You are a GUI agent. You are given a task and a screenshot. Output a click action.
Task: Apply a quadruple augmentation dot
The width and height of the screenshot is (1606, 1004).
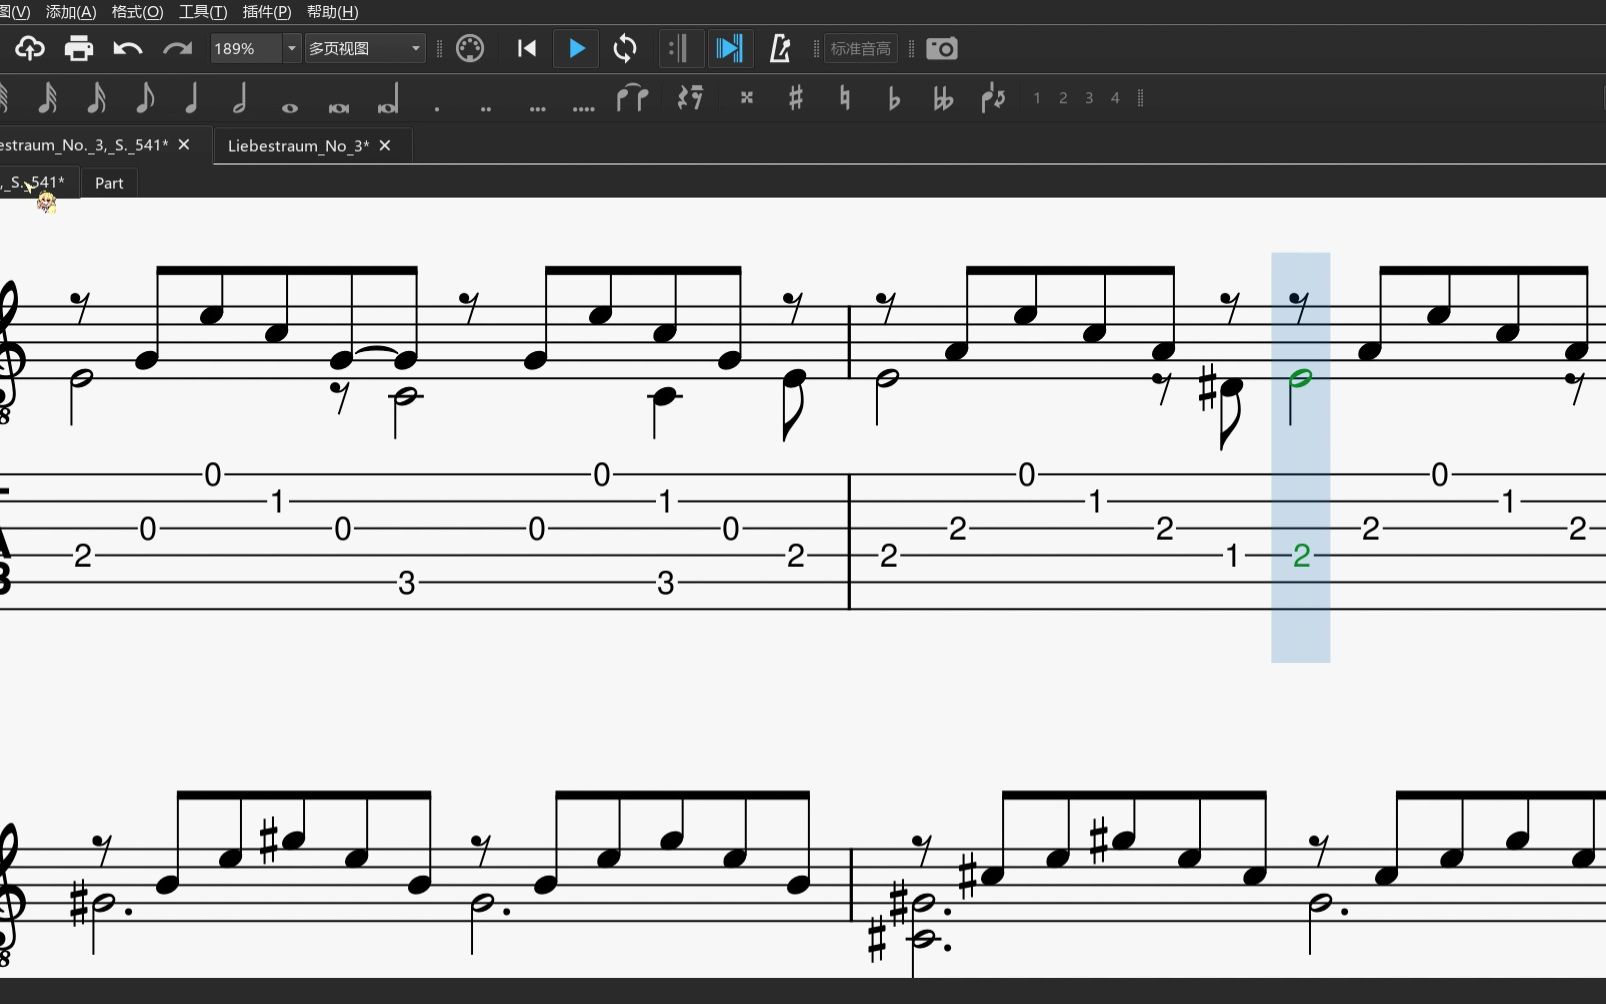[584, 107]
